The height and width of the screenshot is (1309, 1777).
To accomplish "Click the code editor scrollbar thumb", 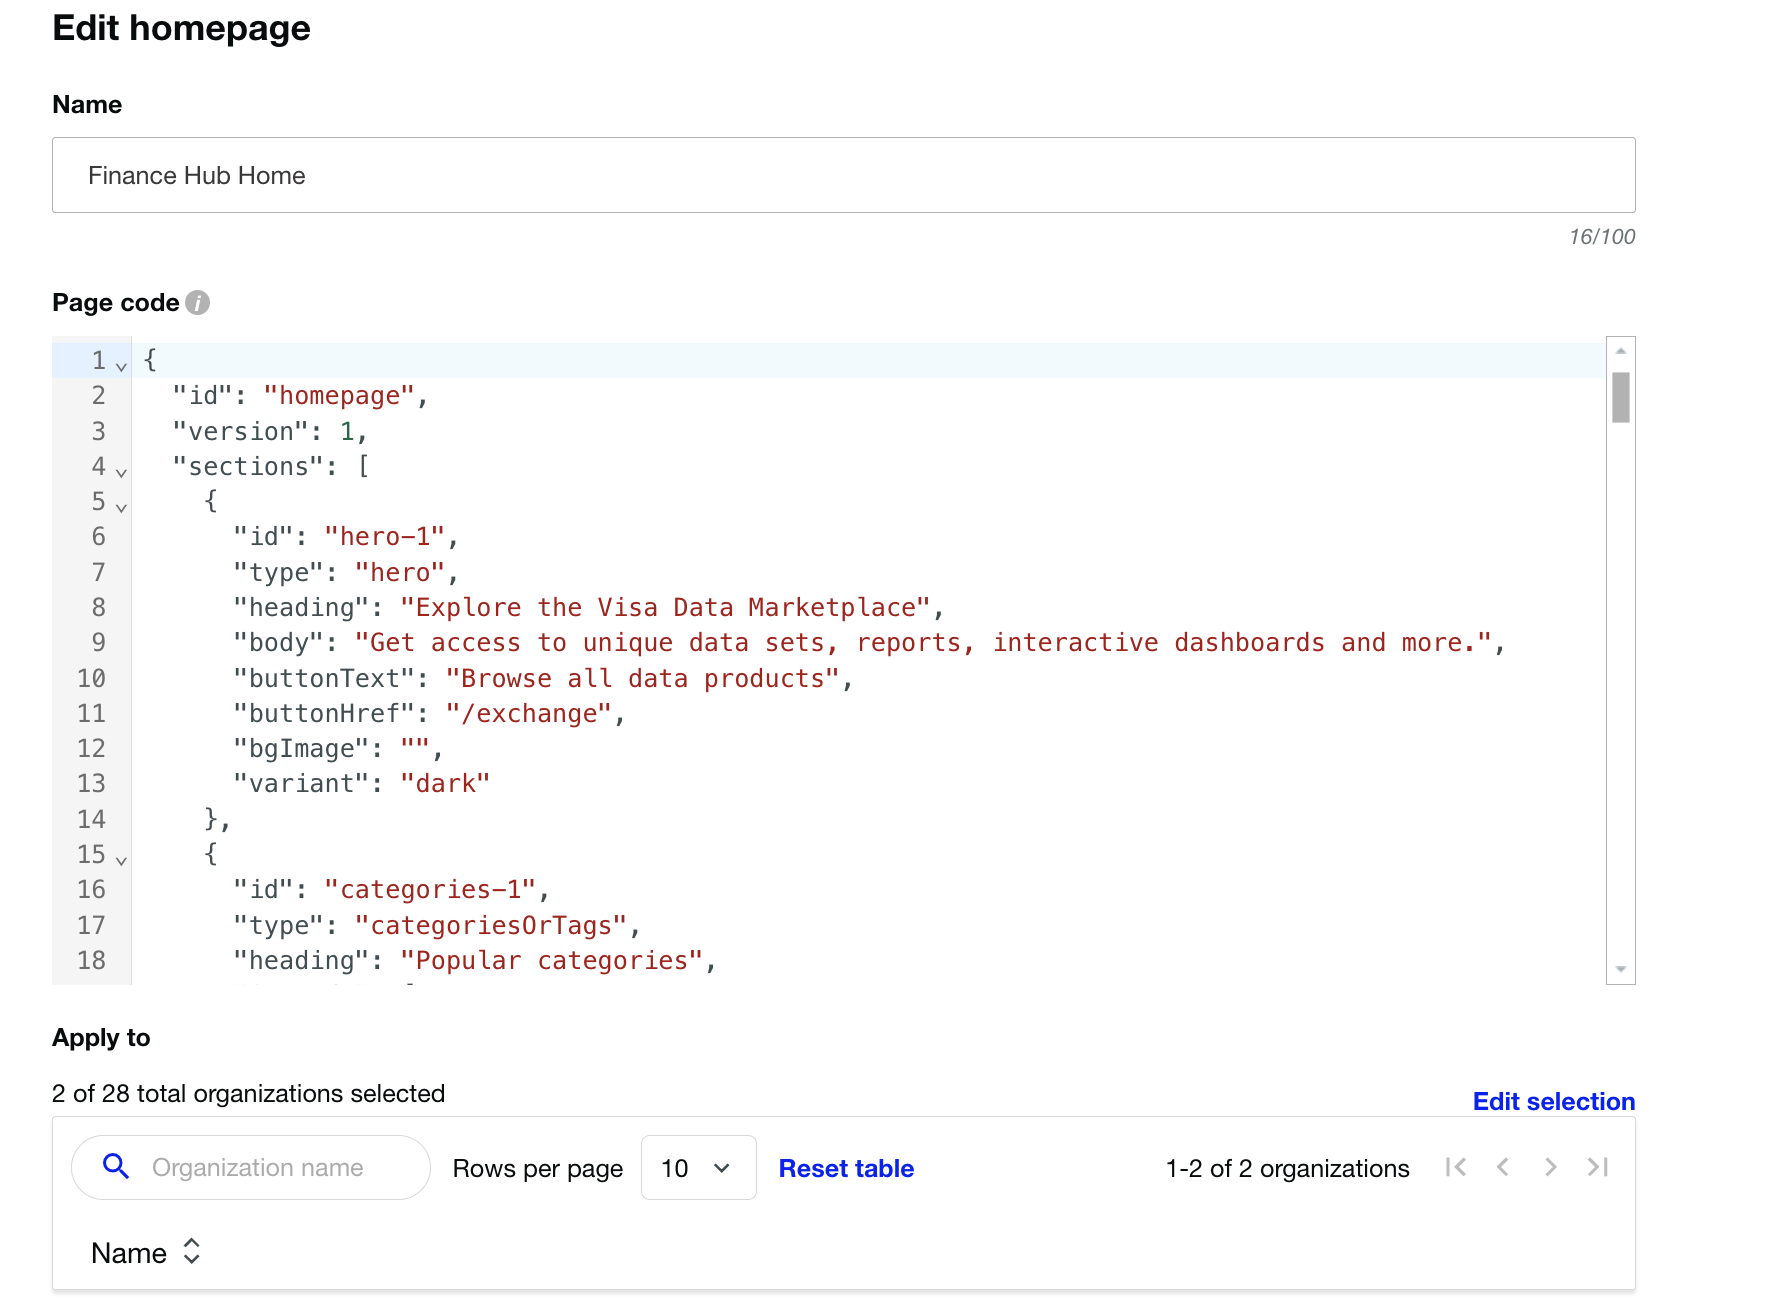I will [1620, 397].
